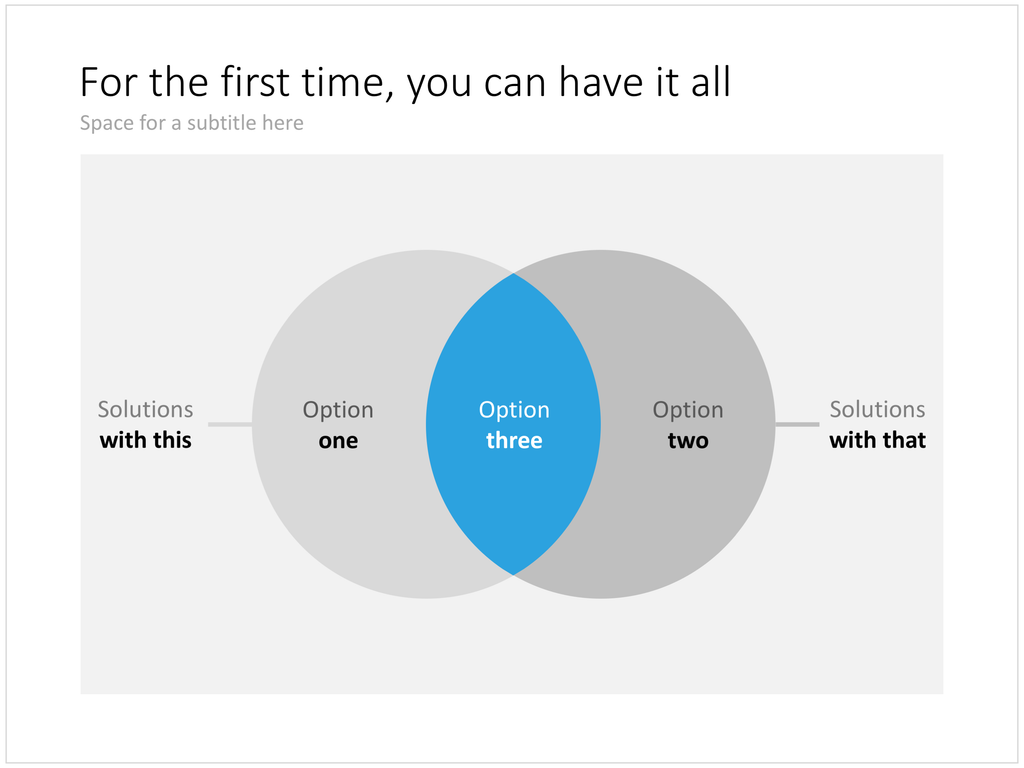Select the "Option" word above "three"
Image resolution: width=1024 pixels, height=768 pixels.
click(x=514, y=410)
